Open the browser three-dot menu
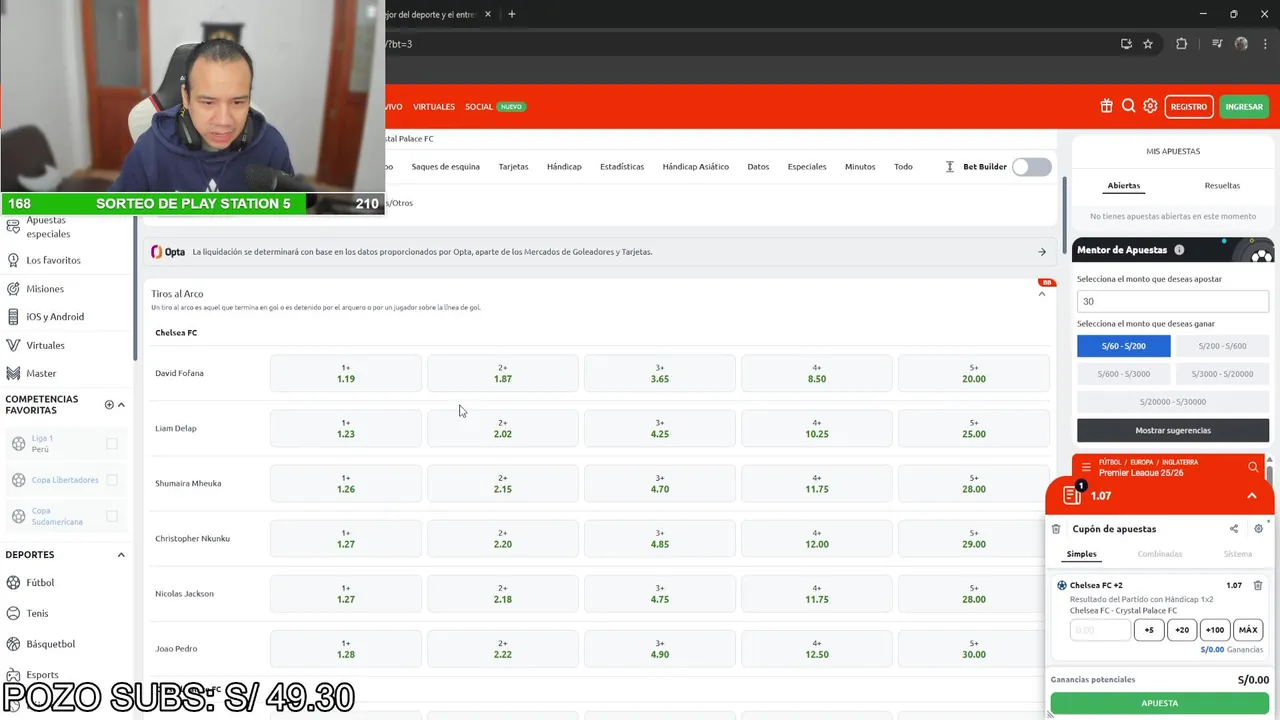 point(1265,44)
